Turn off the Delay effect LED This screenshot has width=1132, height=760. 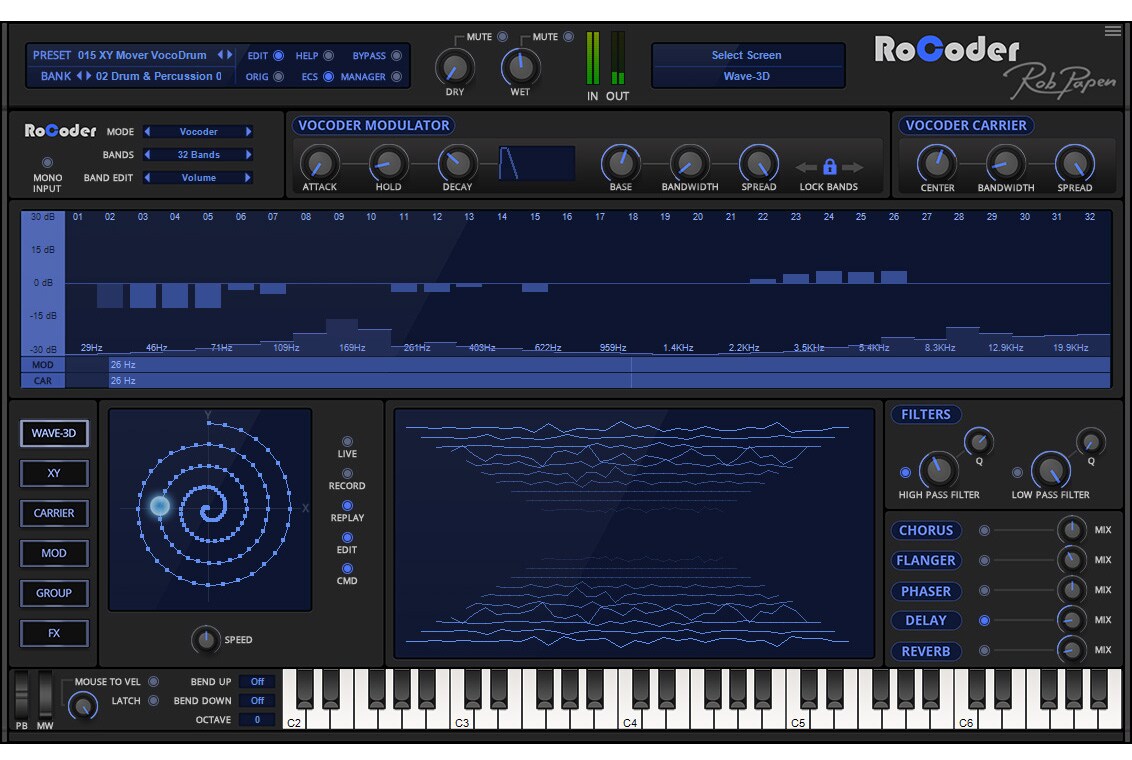tap(984, 620)
